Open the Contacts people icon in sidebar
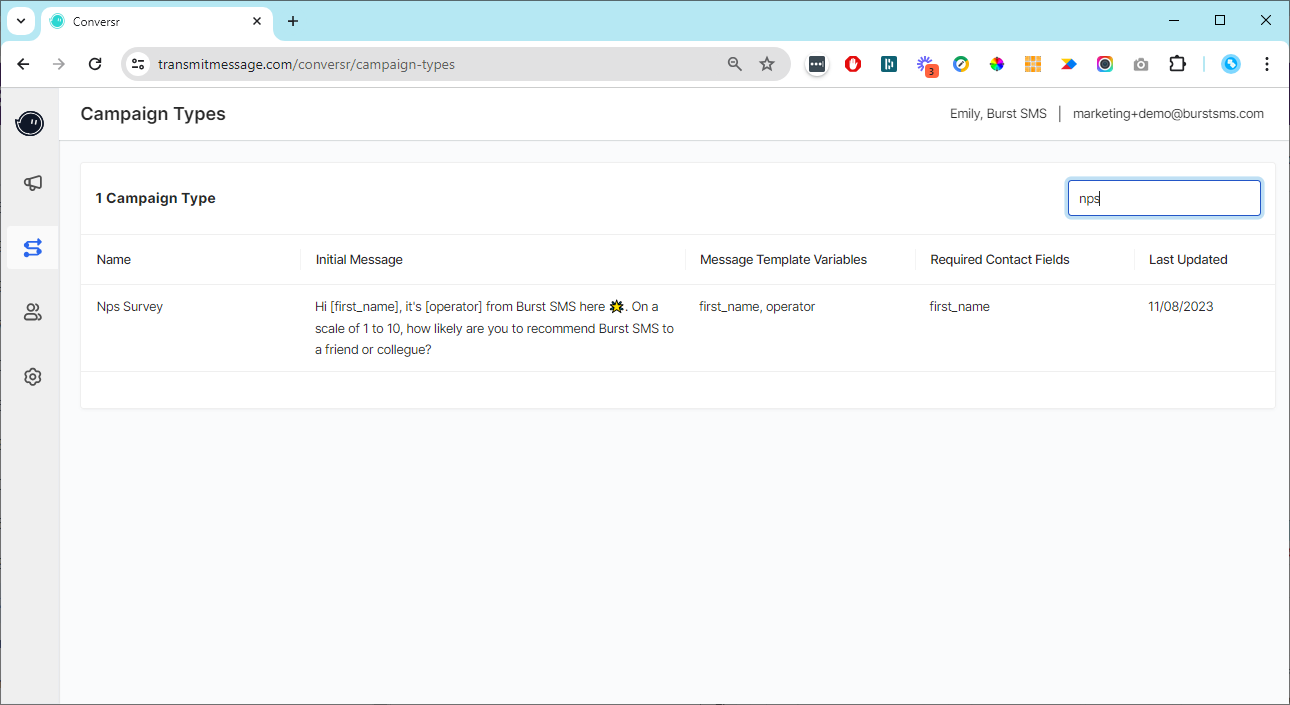Image resolution: width=1290 pixels, height=705 pixels. [x=32, y=313]
